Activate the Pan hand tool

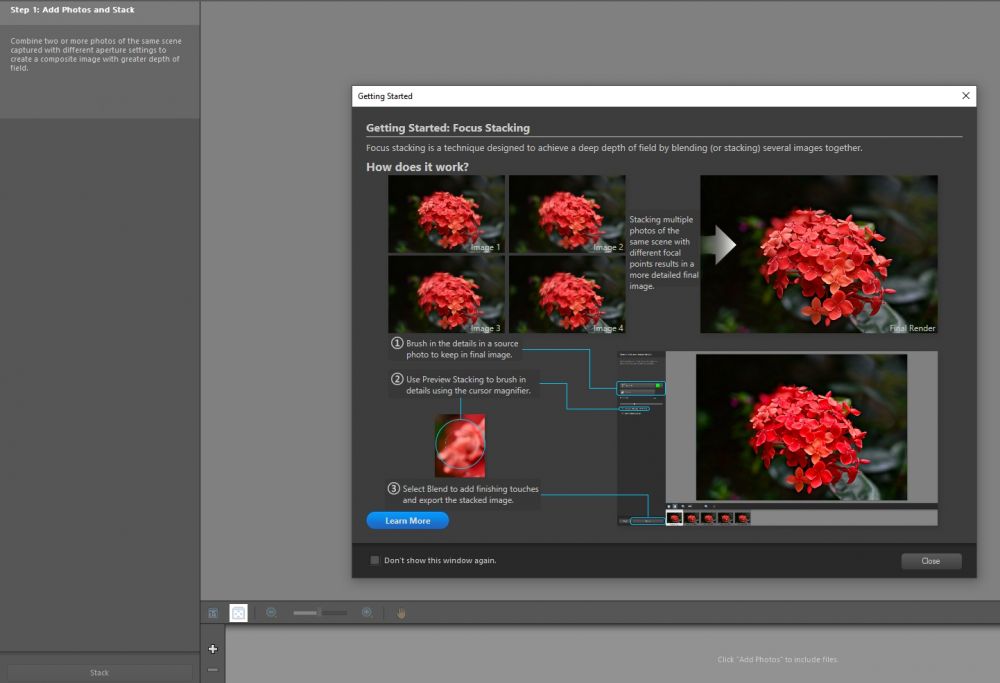[401, 613]
